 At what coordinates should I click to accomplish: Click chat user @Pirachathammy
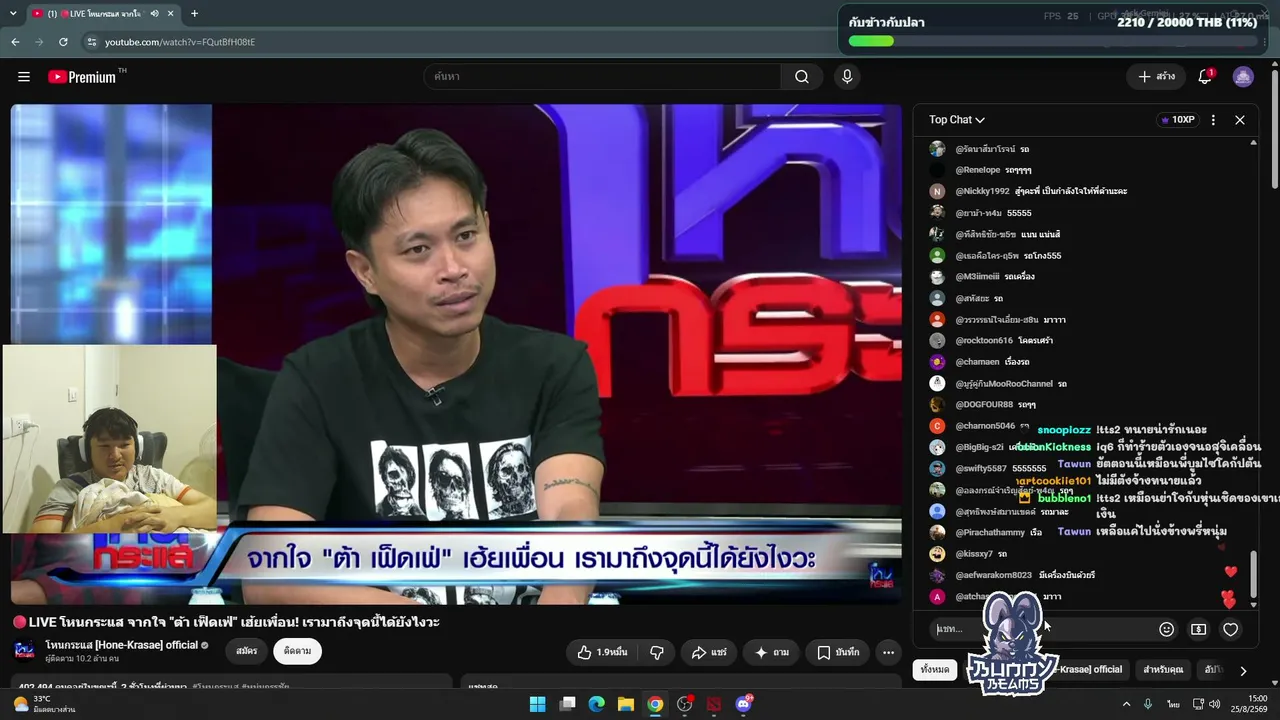coord(990,533)
